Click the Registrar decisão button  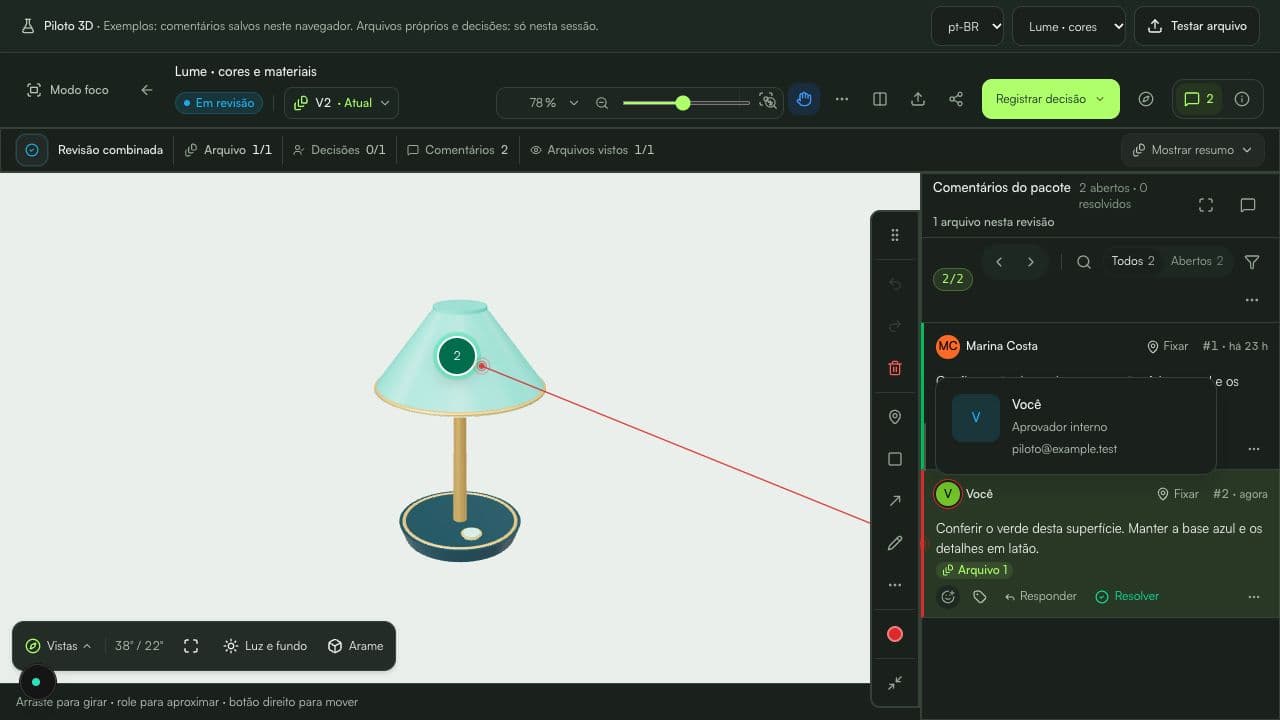1050,99
